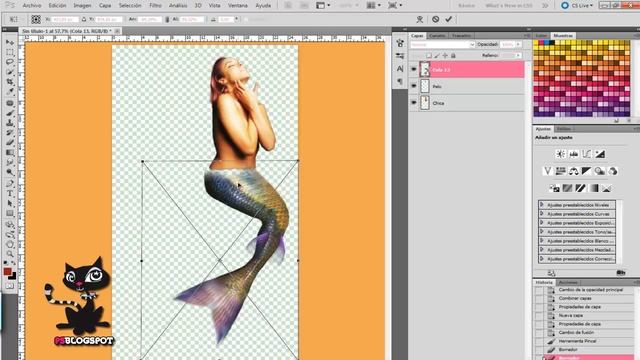The height and width of the screenshot is (360, 640).
Task: Open the Paragraph panel icon in dock
Action: 400,82
